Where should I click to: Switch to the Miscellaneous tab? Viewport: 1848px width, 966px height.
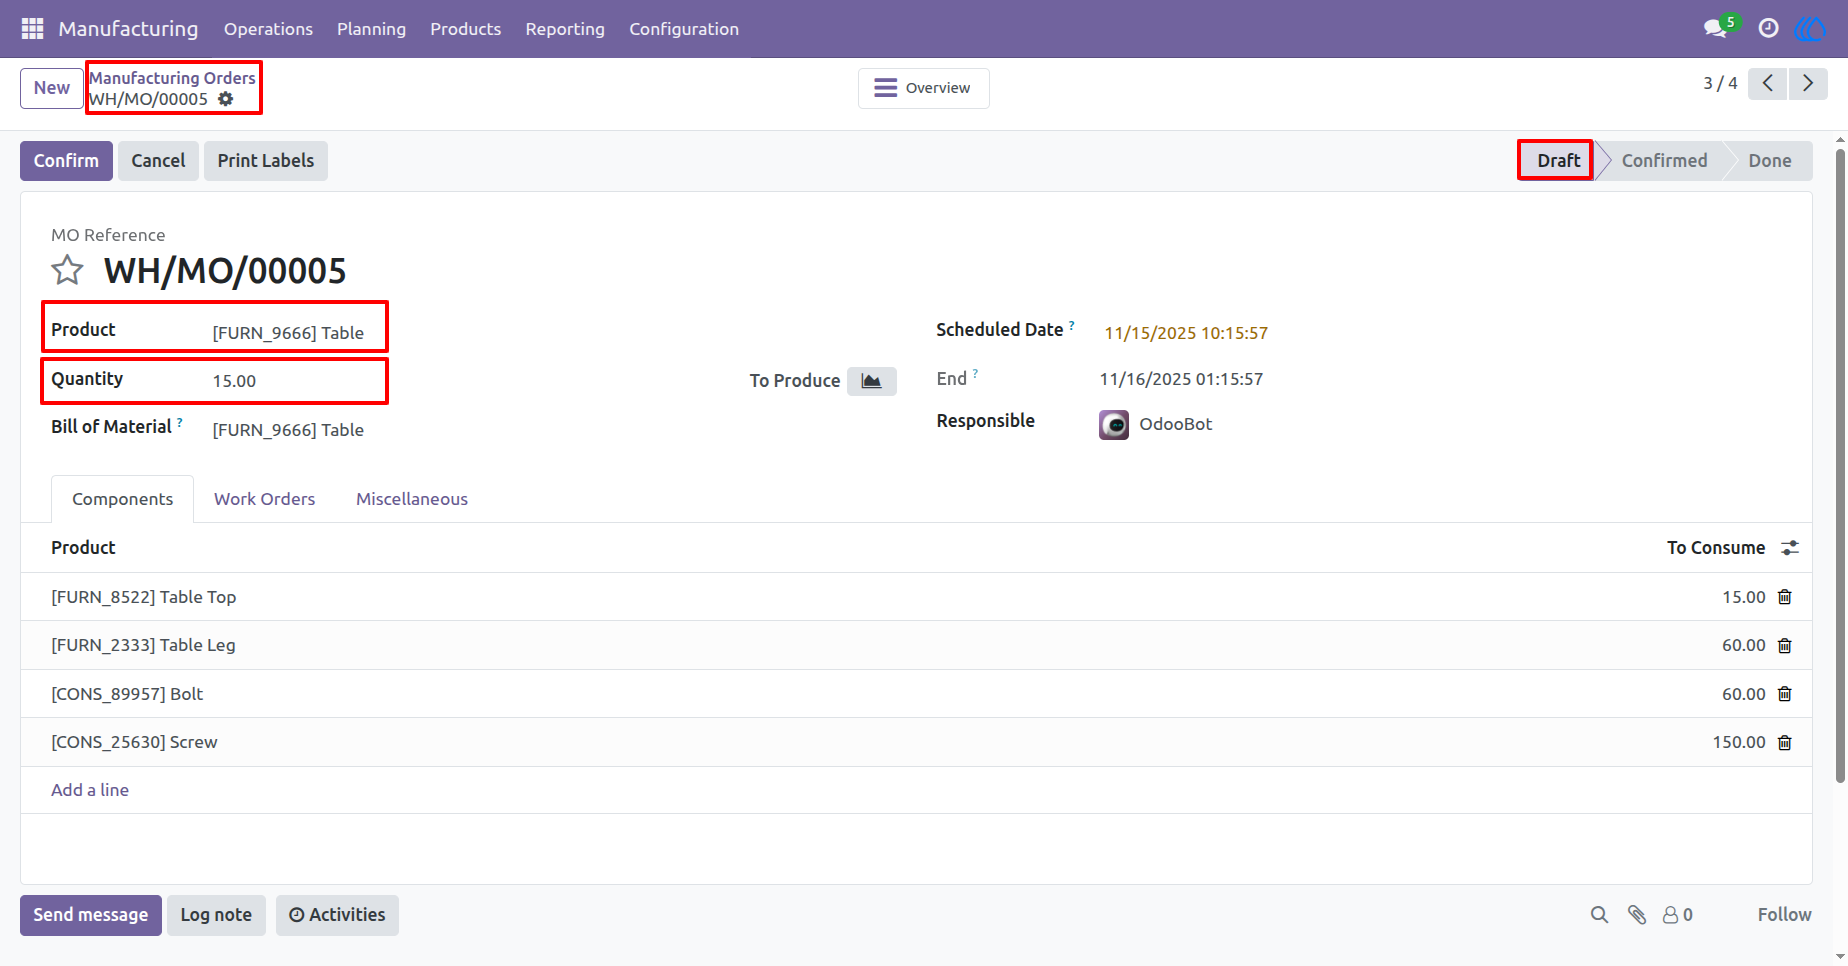(412, 499)
